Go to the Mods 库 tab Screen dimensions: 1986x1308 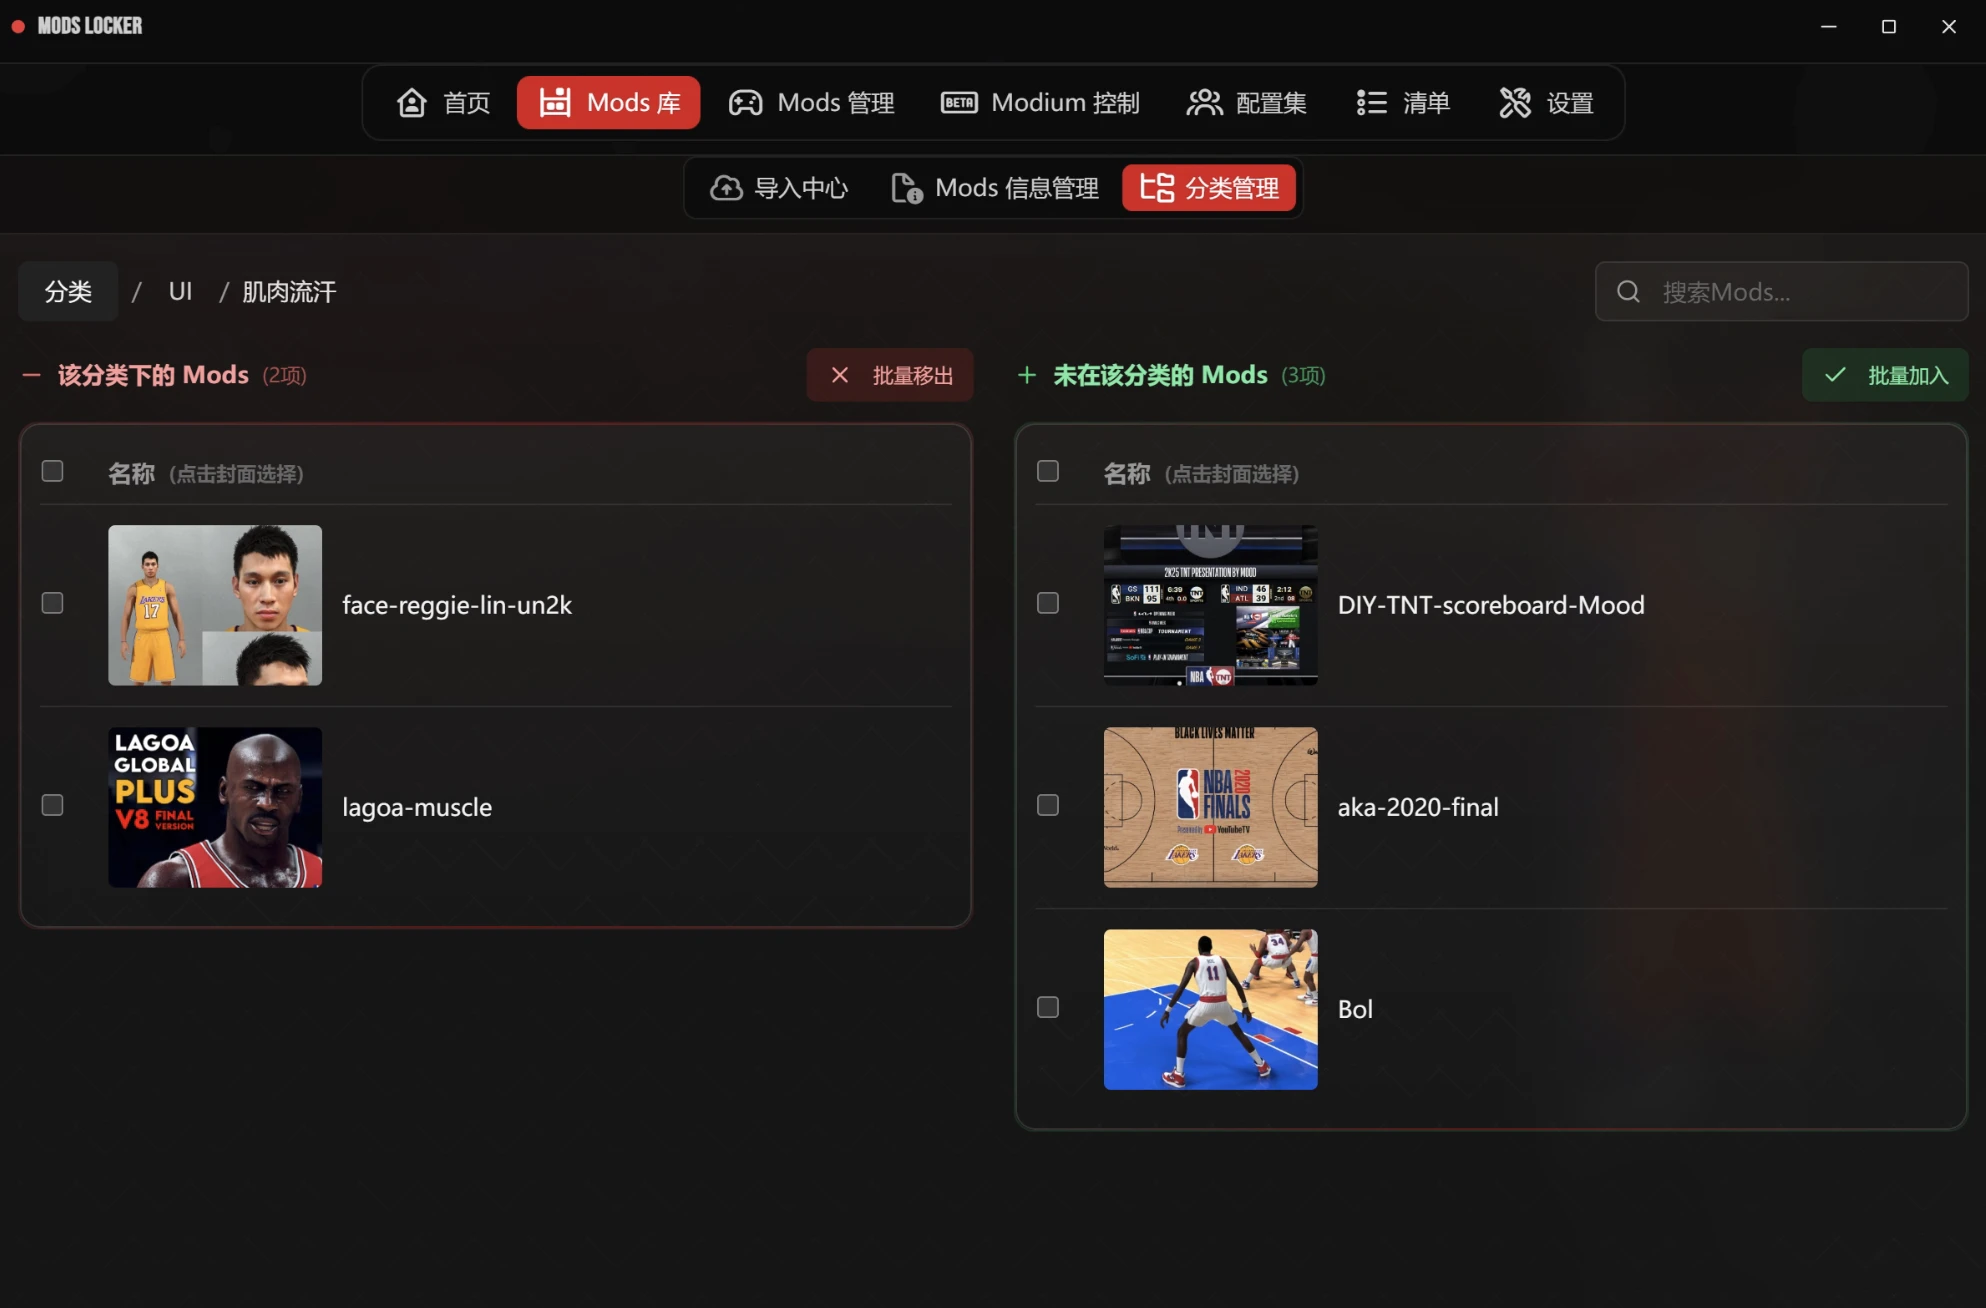tap(608, 103)
